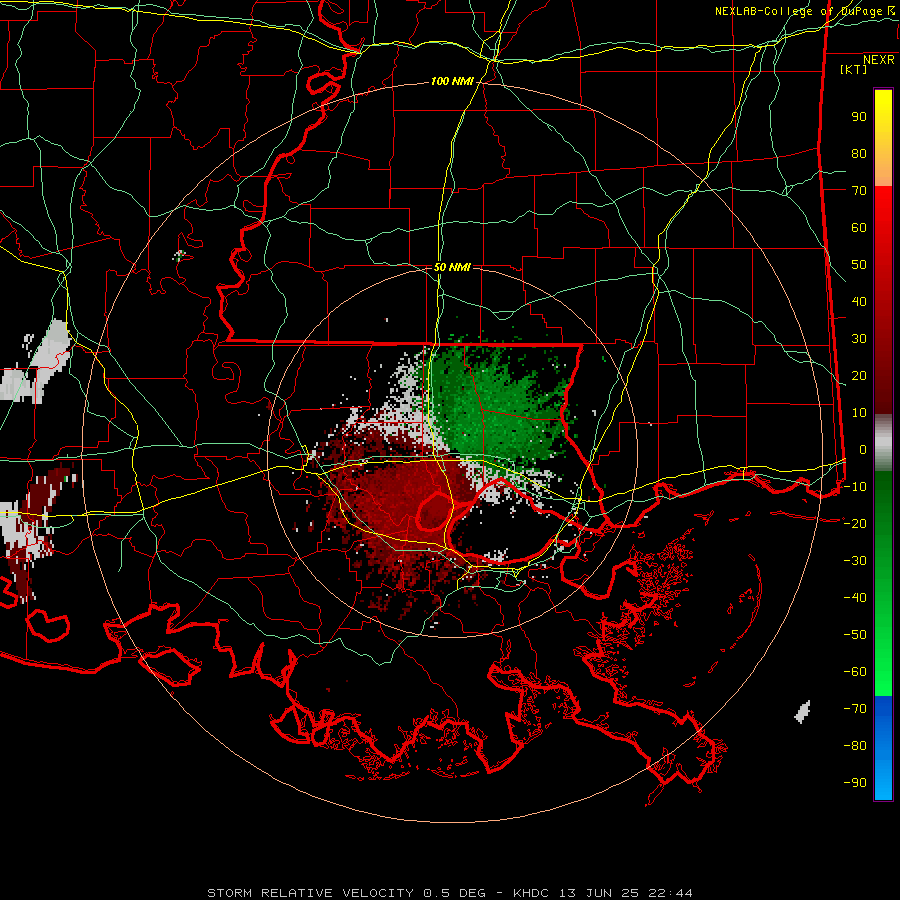Click the 90 knot value on color scale
This screenshot has height=900, width=900.
(859, 117)
